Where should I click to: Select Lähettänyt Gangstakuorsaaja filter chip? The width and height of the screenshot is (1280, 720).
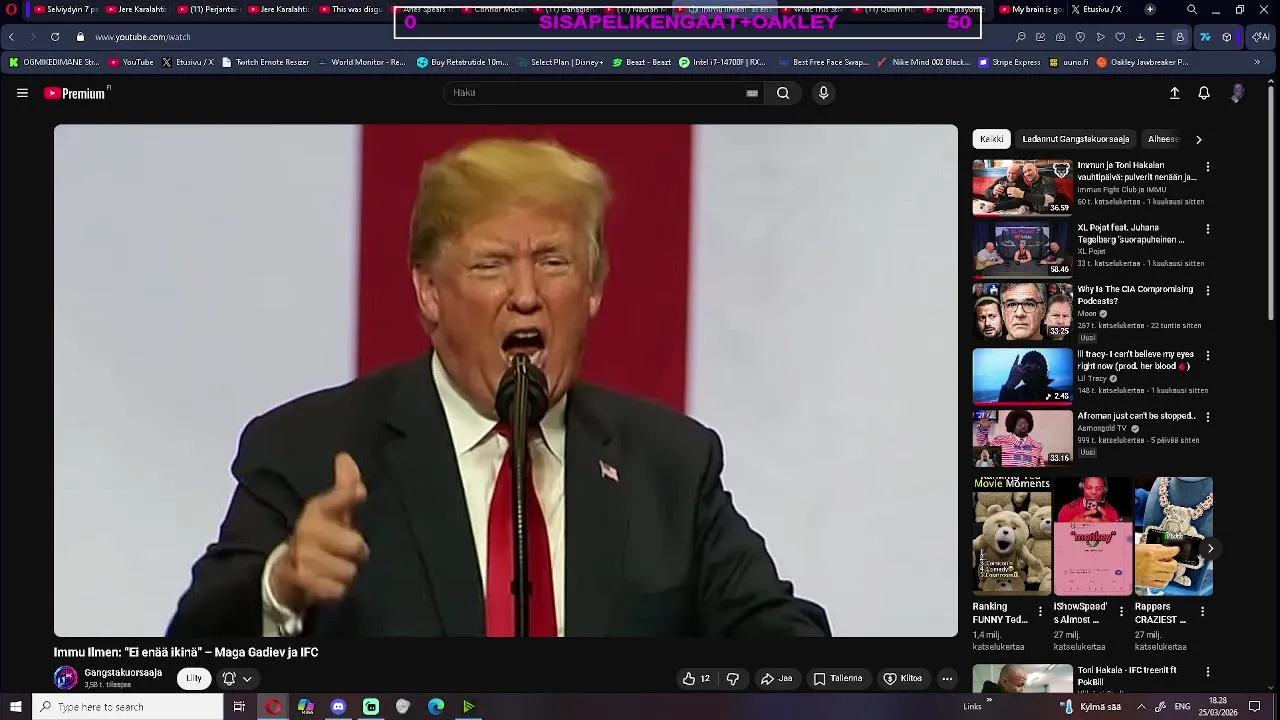point(1076,139)
